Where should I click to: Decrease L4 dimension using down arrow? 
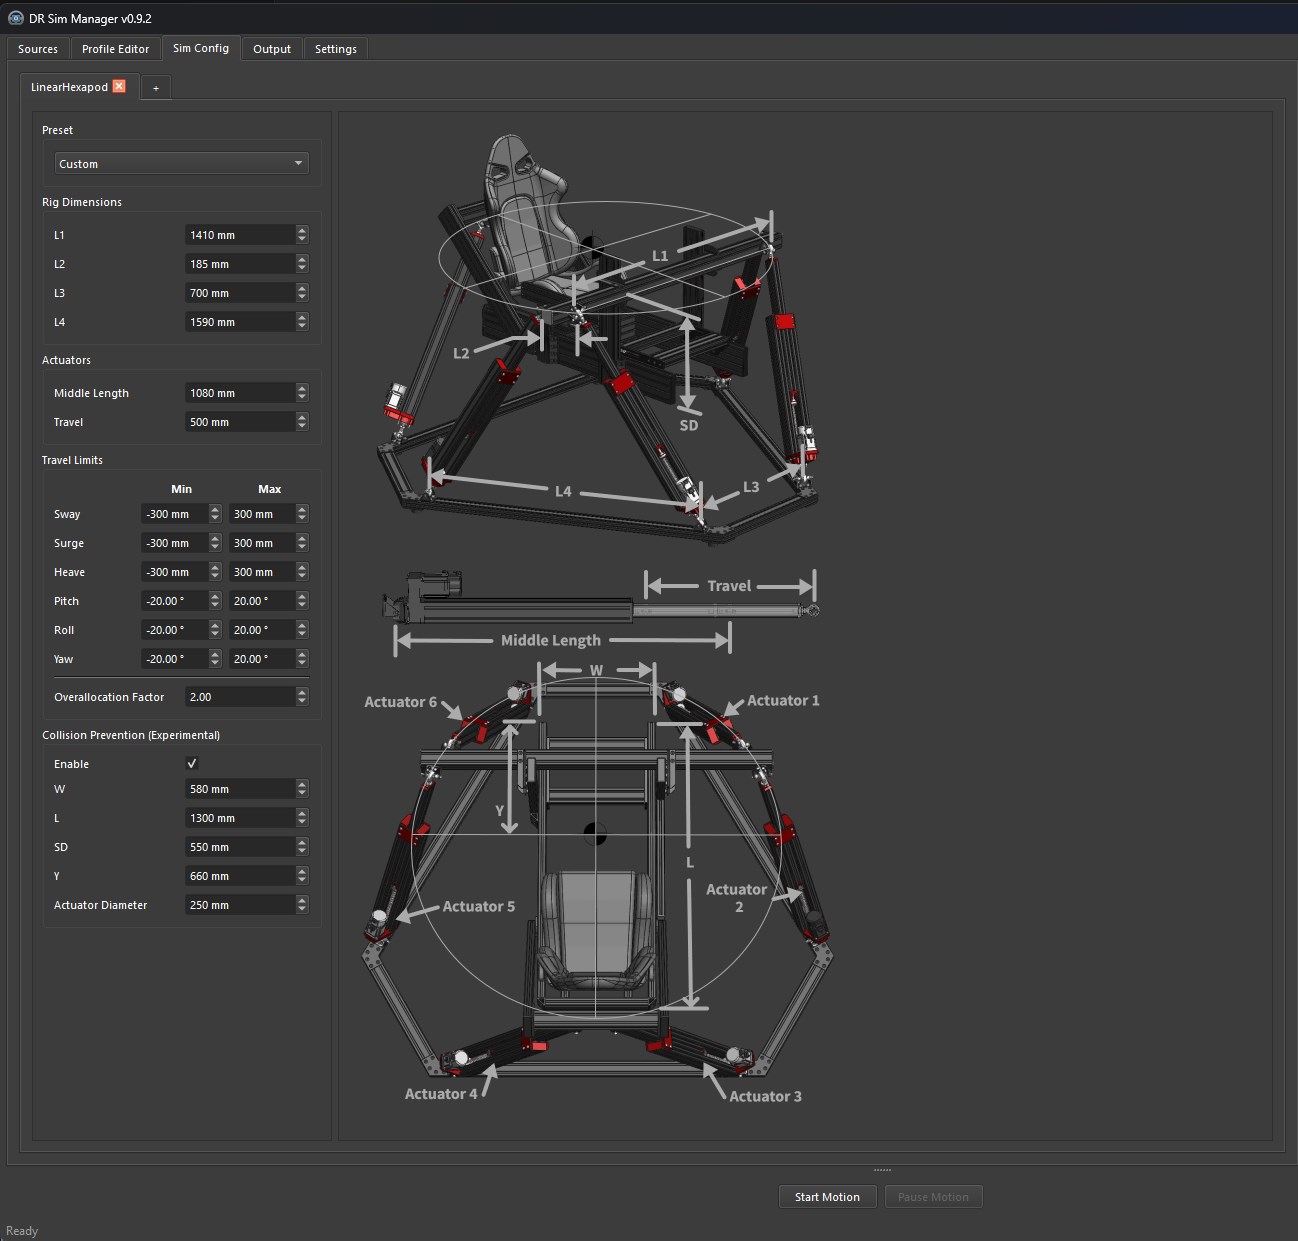coord(302,327)
